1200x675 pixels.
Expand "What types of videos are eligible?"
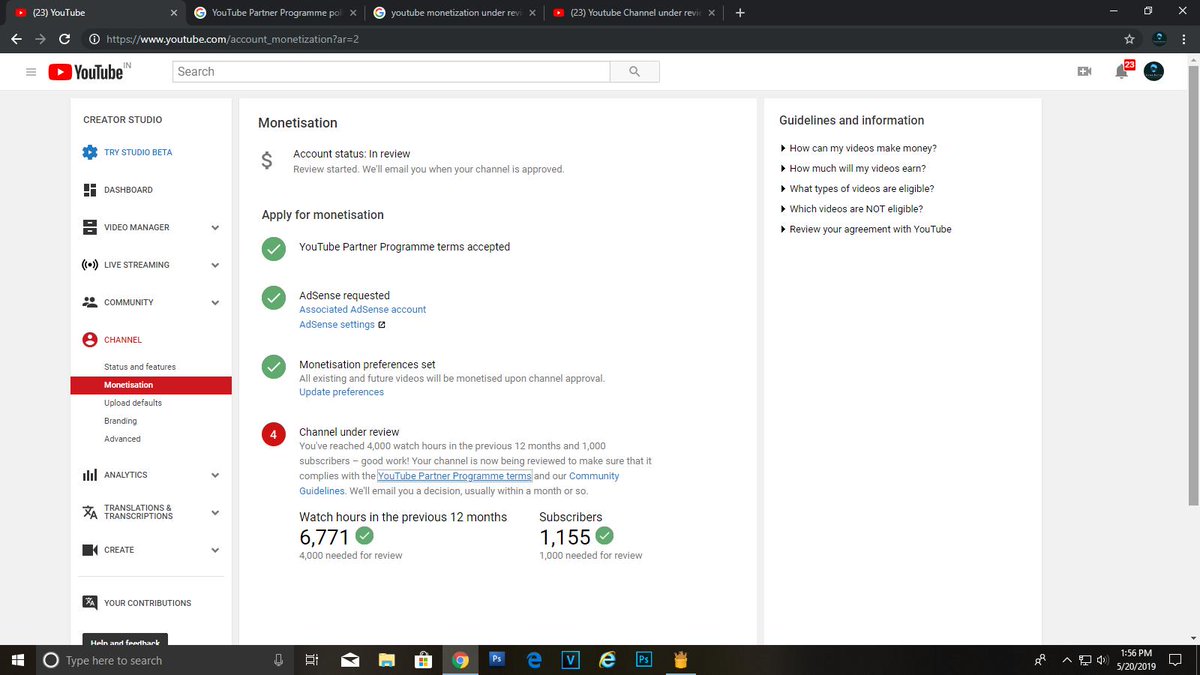click(x=857, y=188)
